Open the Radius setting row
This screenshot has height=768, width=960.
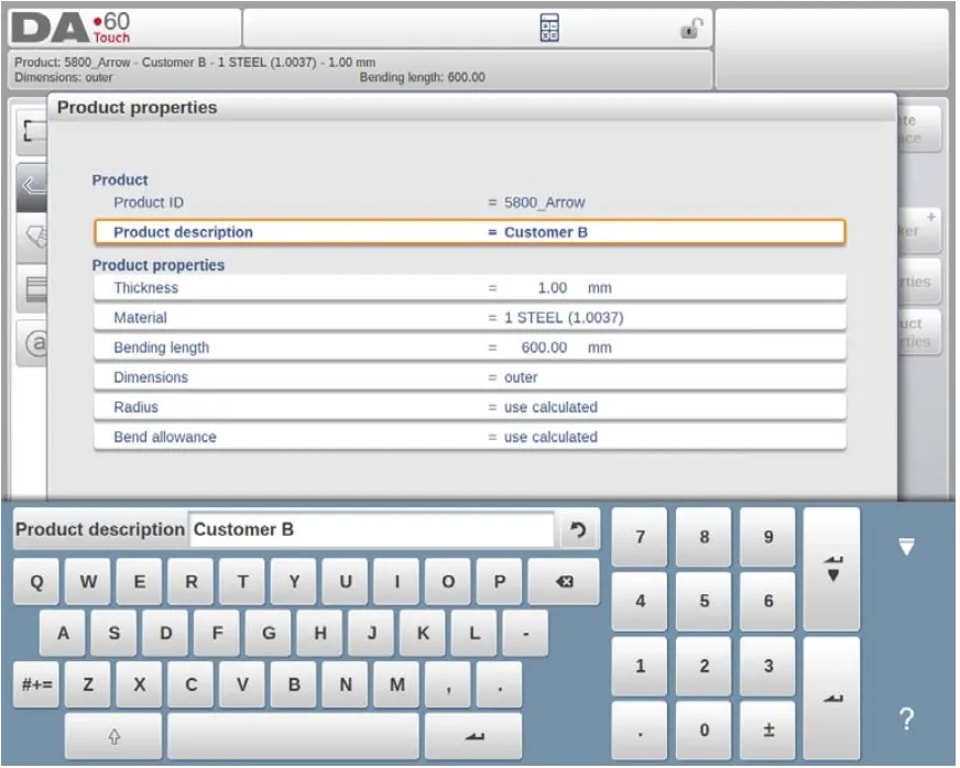(470, 408)
